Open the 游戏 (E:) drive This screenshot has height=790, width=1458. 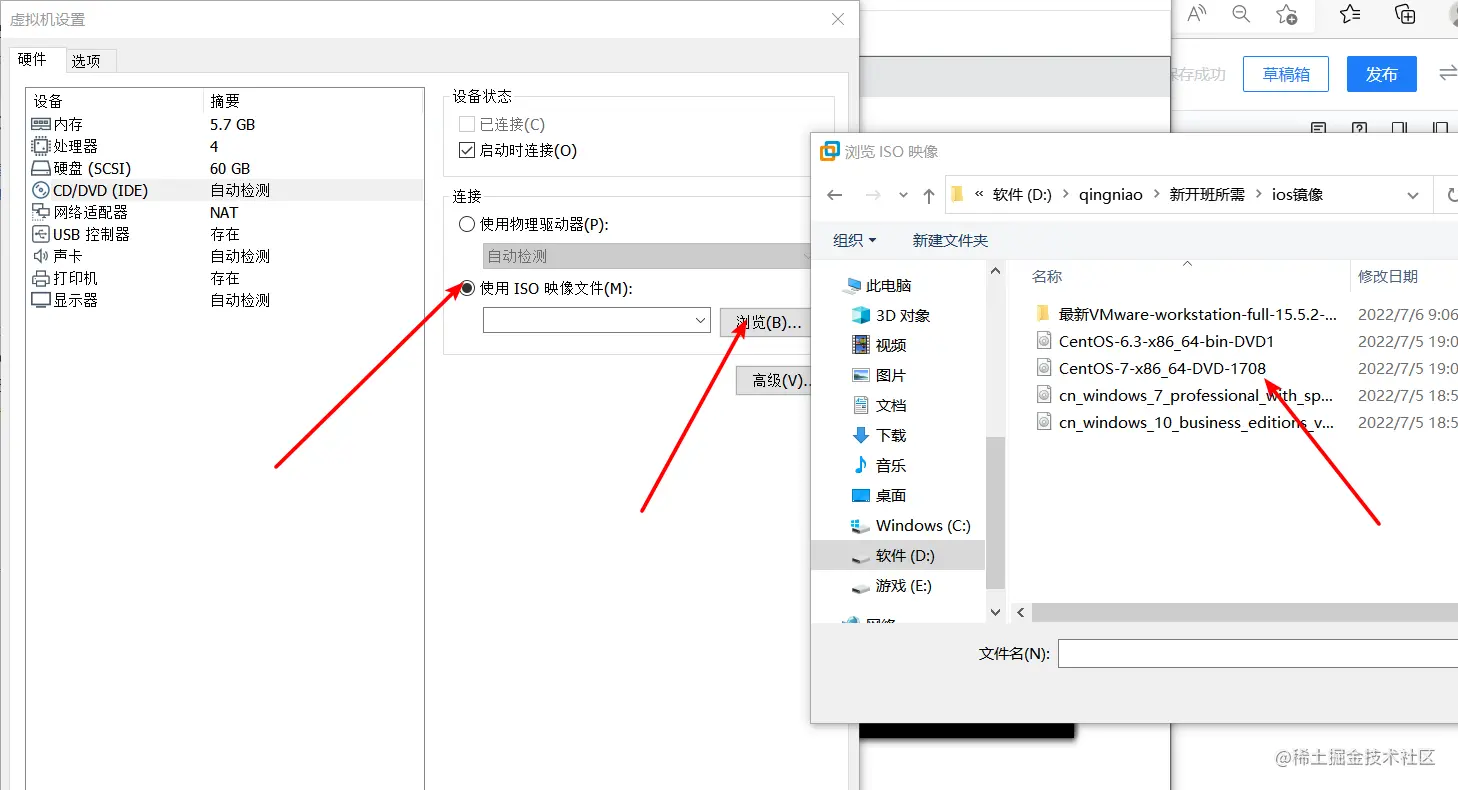click(x=892, y=585)
